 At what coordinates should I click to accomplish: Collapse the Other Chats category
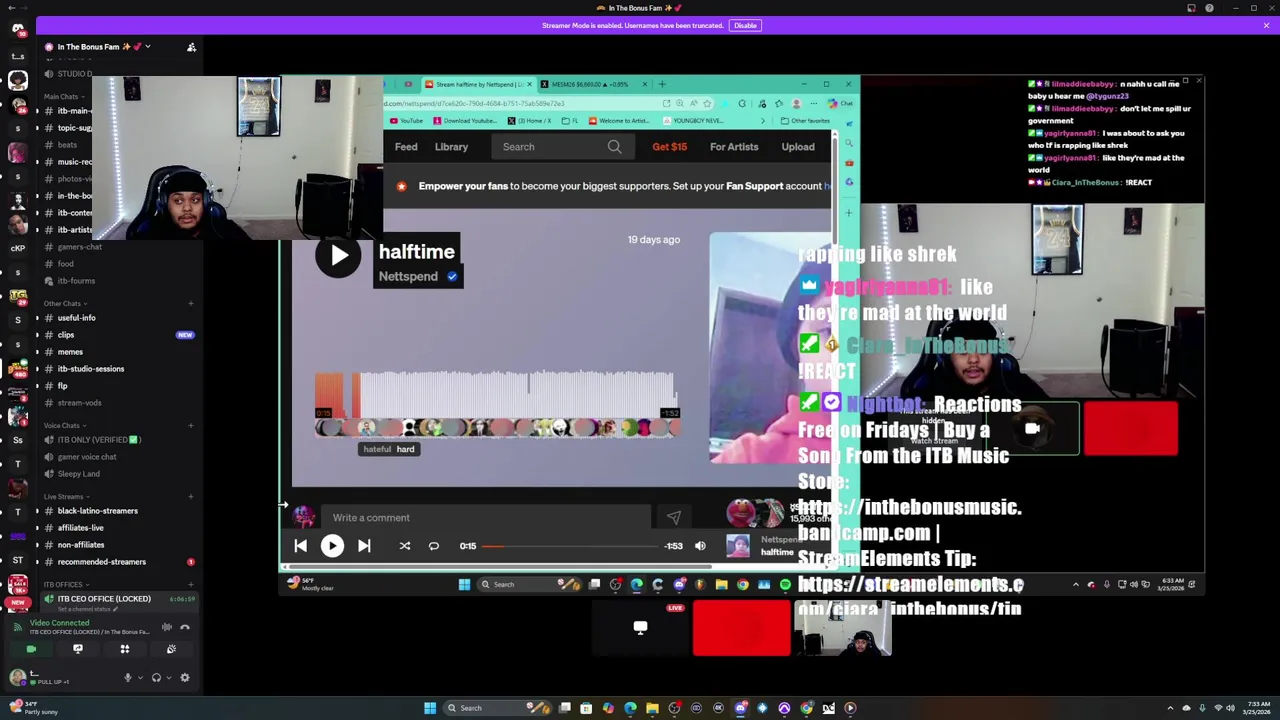[x=65, y=303]
